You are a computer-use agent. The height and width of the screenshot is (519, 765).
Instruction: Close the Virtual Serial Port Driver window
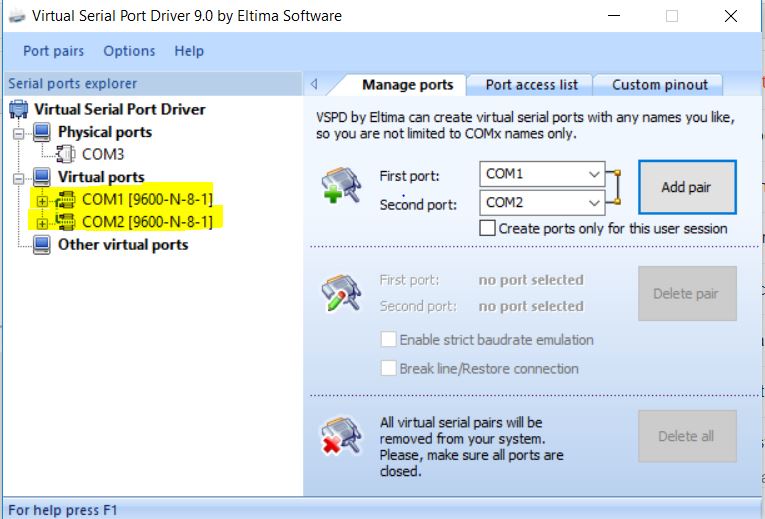tap(730, 16)
